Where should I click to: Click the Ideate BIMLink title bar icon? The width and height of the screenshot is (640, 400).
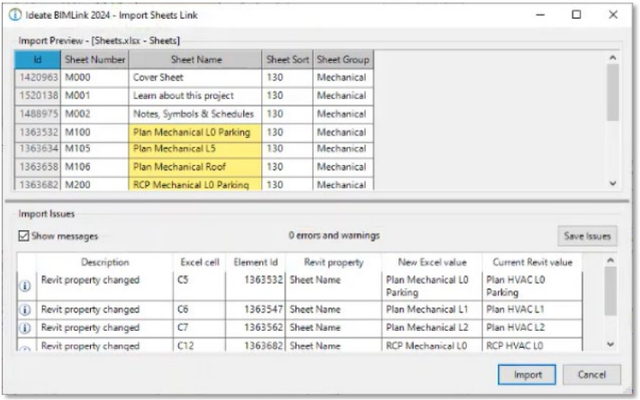pyautogui.click(x=14, y=15)
